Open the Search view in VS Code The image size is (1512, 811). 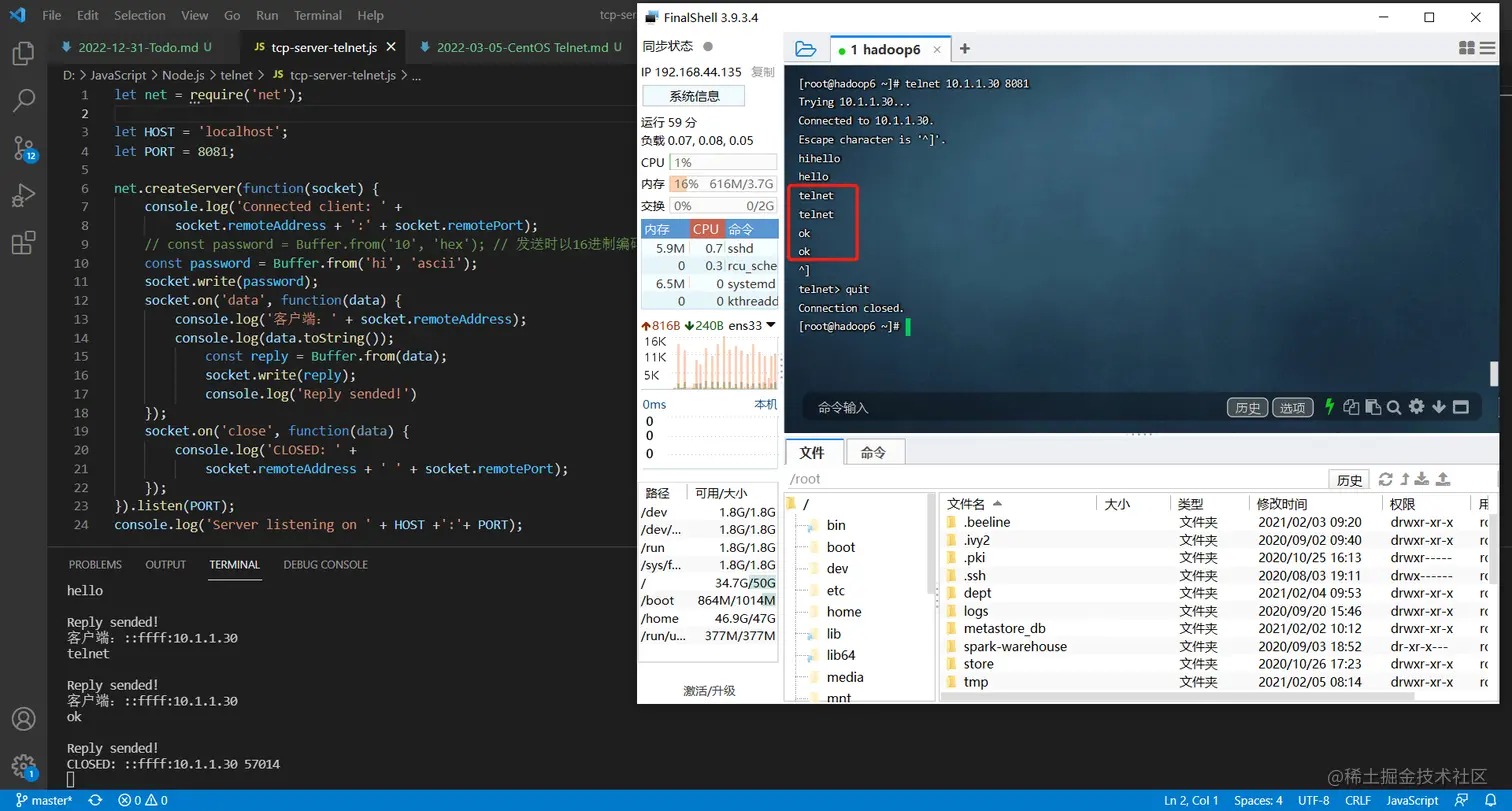tap(23, 100)
